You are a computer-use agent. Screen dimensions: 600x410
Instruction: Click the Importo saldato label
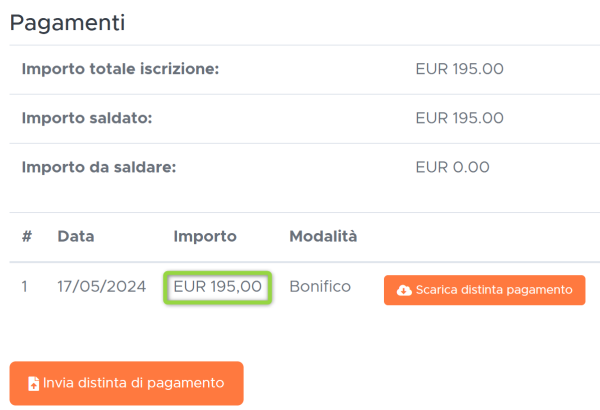pyautogui.click(x=87, y=118)
